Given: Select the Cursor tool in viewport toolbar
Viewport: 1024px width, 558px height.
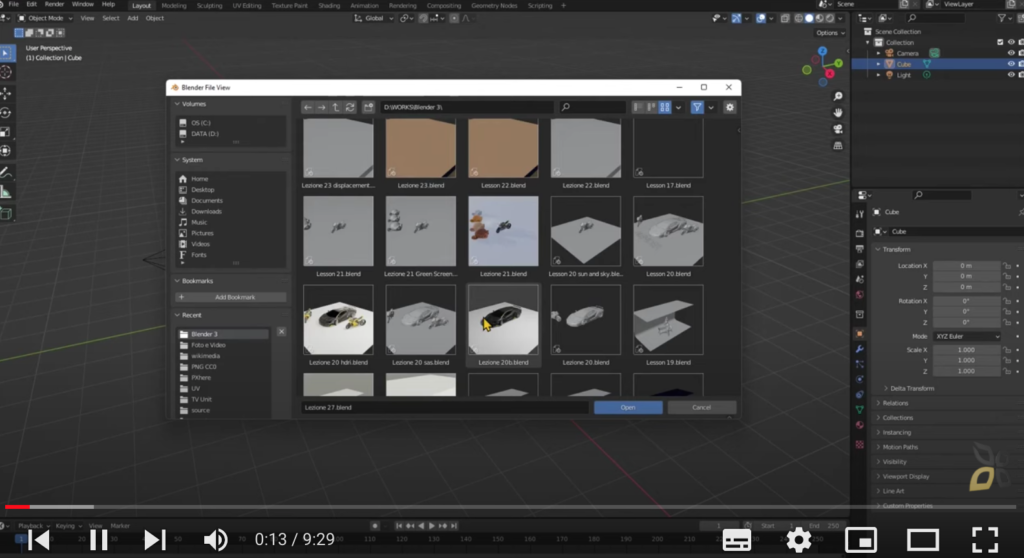Looking at the screenshot, I should [7, 72].
